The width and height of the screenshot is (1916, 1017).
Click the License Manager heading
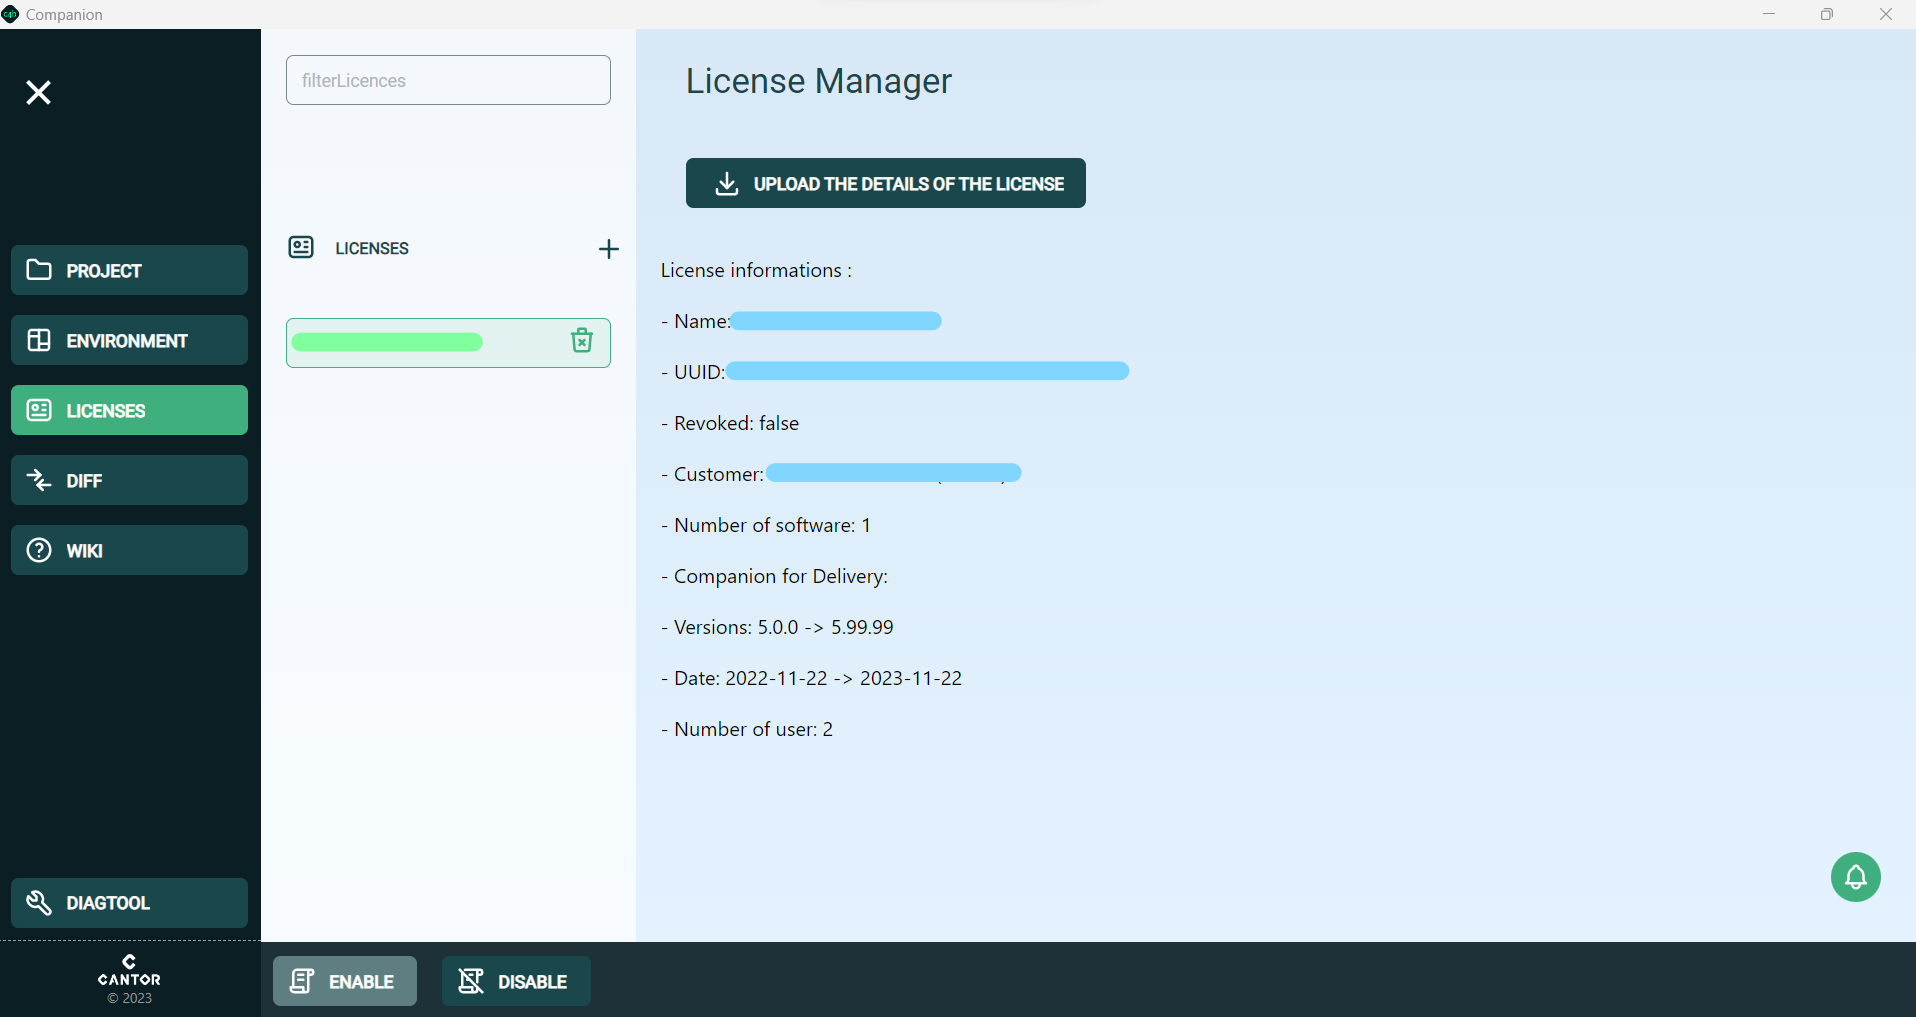[818, 81]
